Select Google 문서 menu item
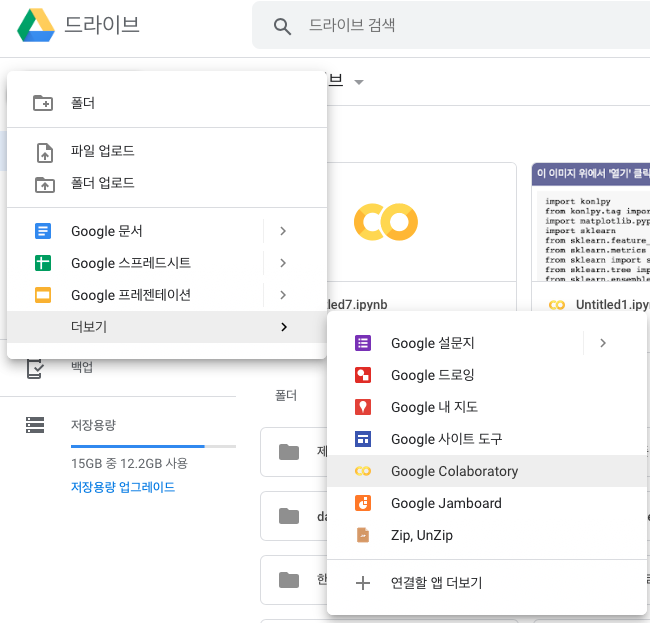 tap(135, 231)
